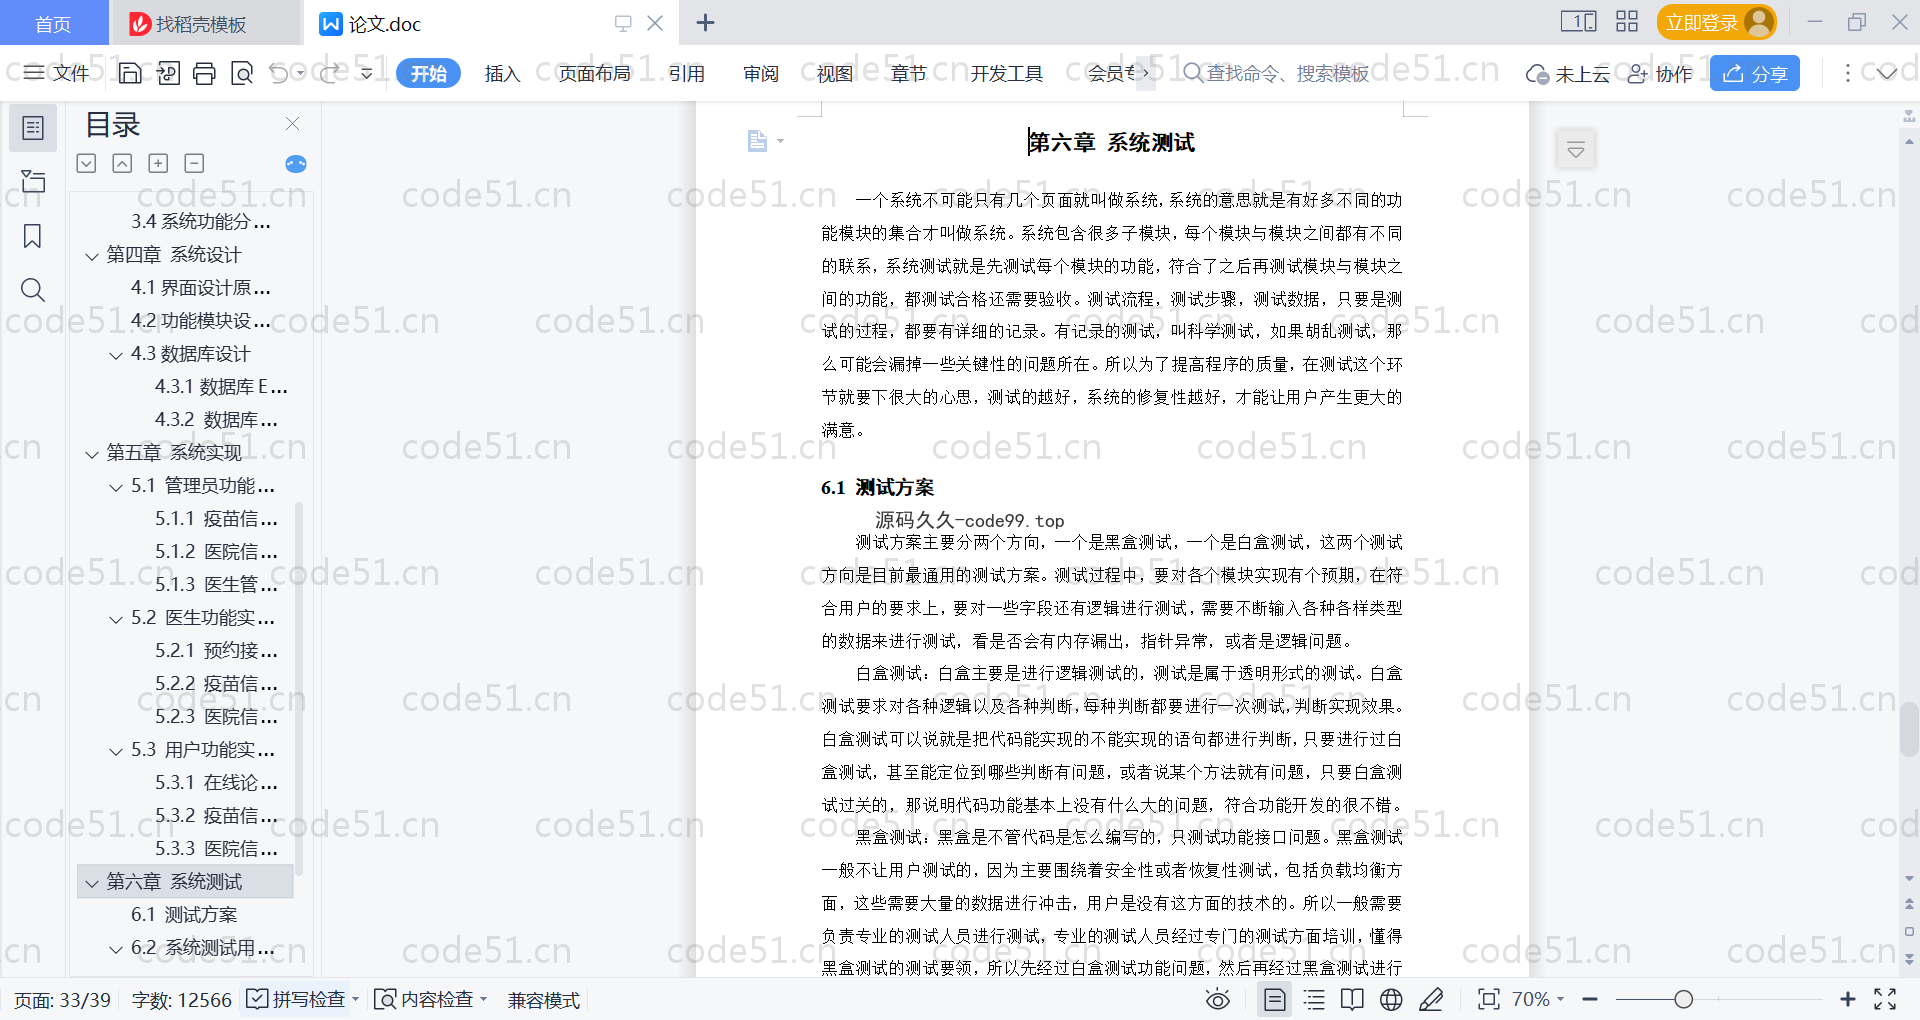Screen dimensions: 1920x1020
Task: Click the Redo arrow icon
Action: click(x=329, y=73)
